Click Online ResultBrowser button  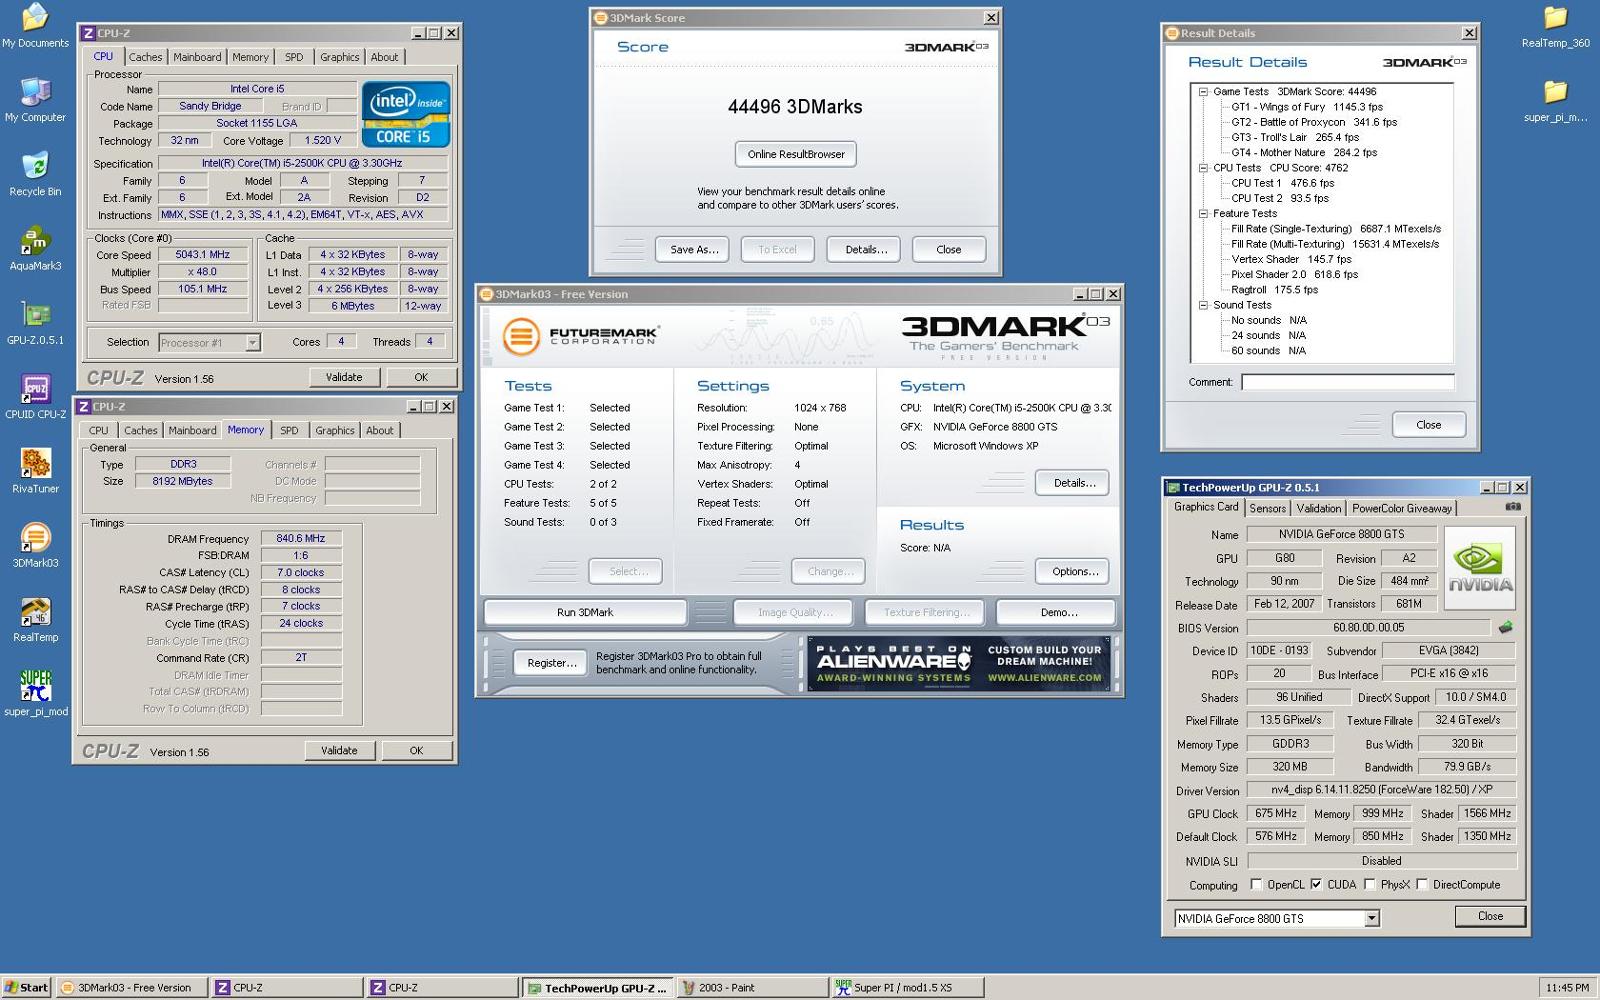pyautogui.click(x=796, y=154)
